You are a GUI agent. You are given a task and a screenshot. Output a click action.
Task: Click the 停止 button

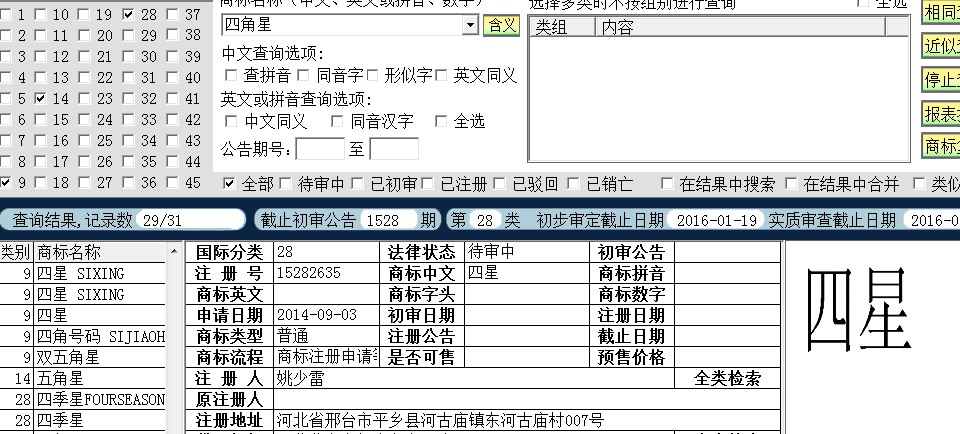[941, 80]
